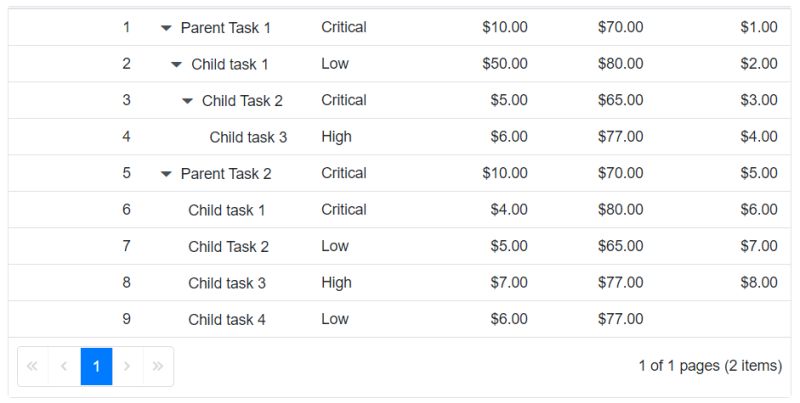Go to previous page pager icon

click(x=64, y=366)
